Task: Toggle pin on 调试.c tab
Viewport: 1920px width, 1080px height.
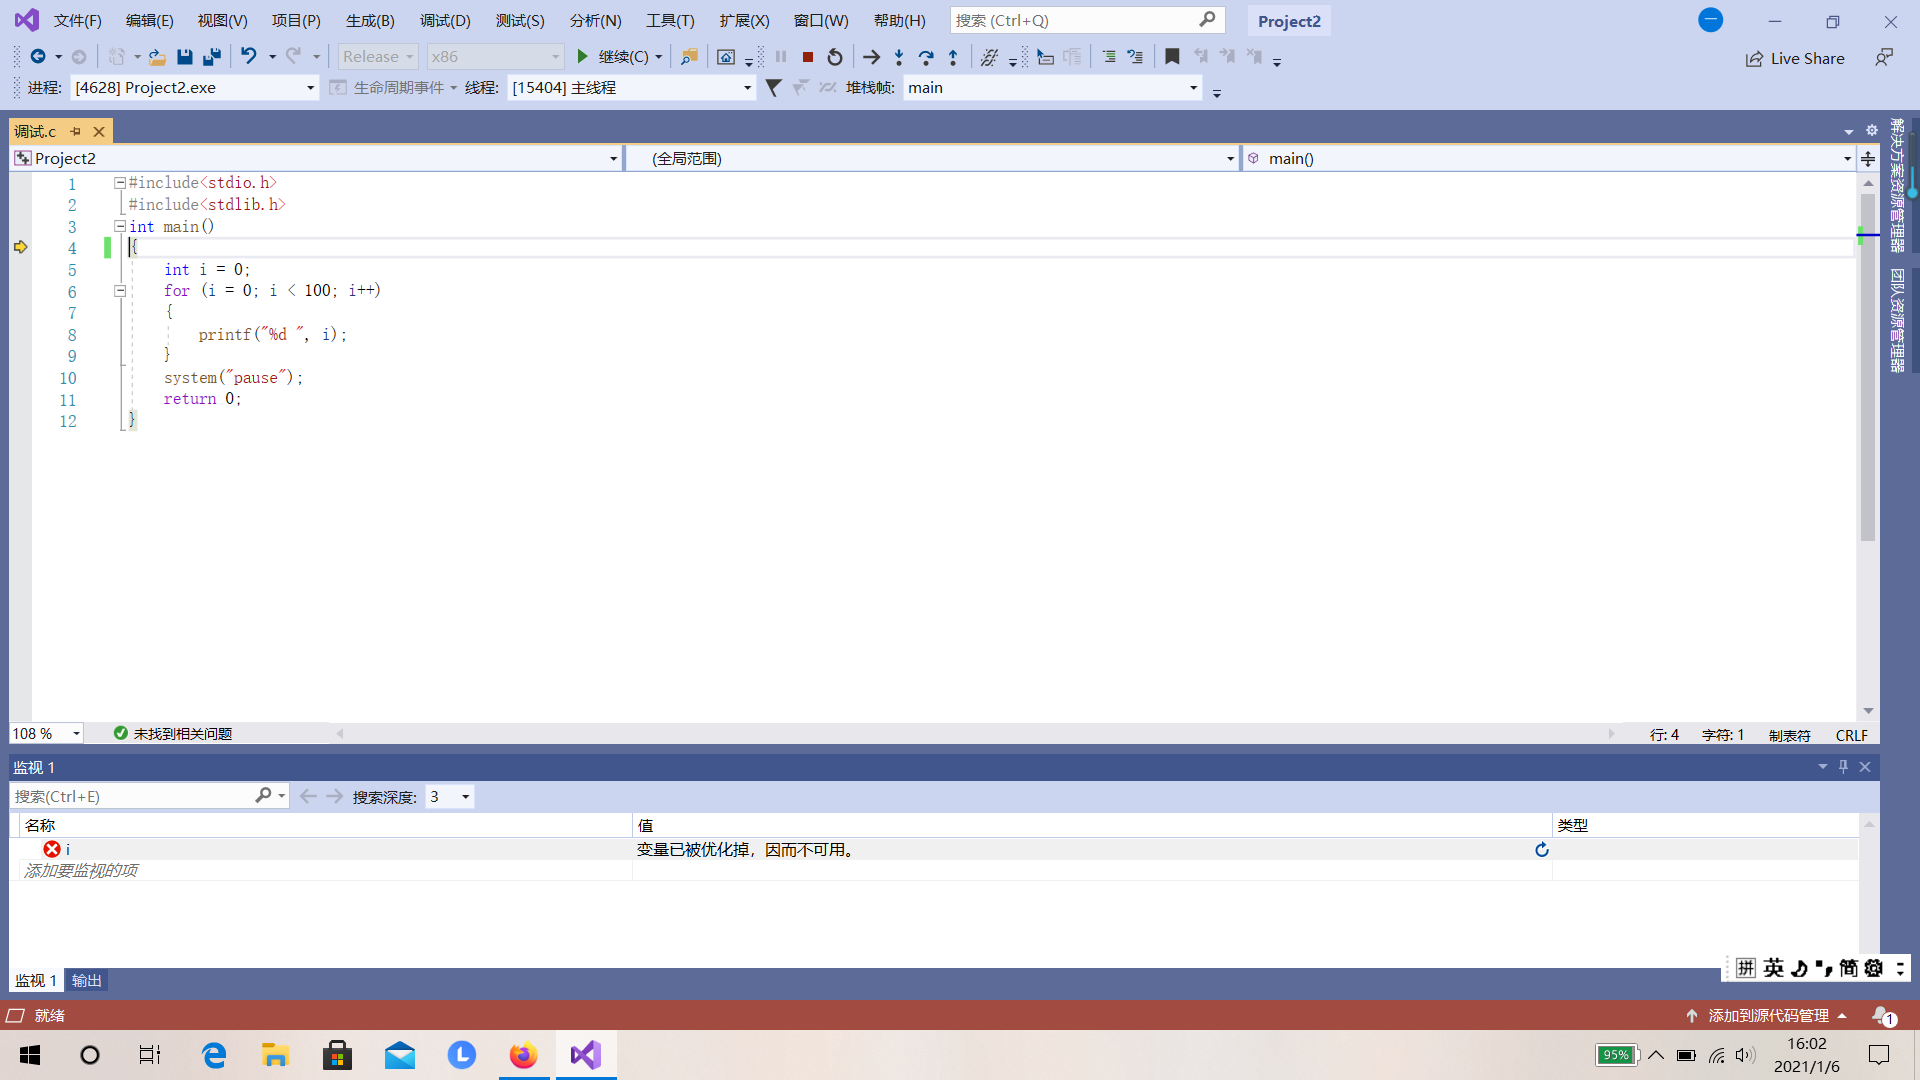Action: (76, 131)
